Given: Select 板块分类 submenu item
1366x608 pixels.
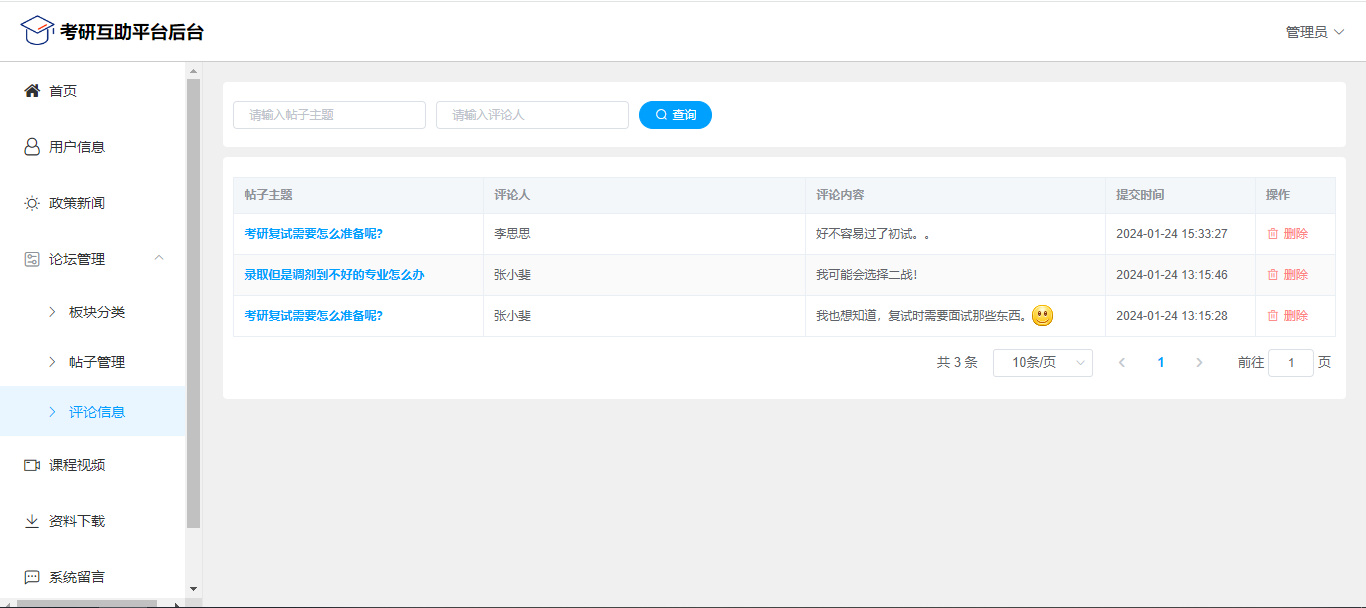Looking at the screenshot, I should pyautogui.click(x=96, y=312).
